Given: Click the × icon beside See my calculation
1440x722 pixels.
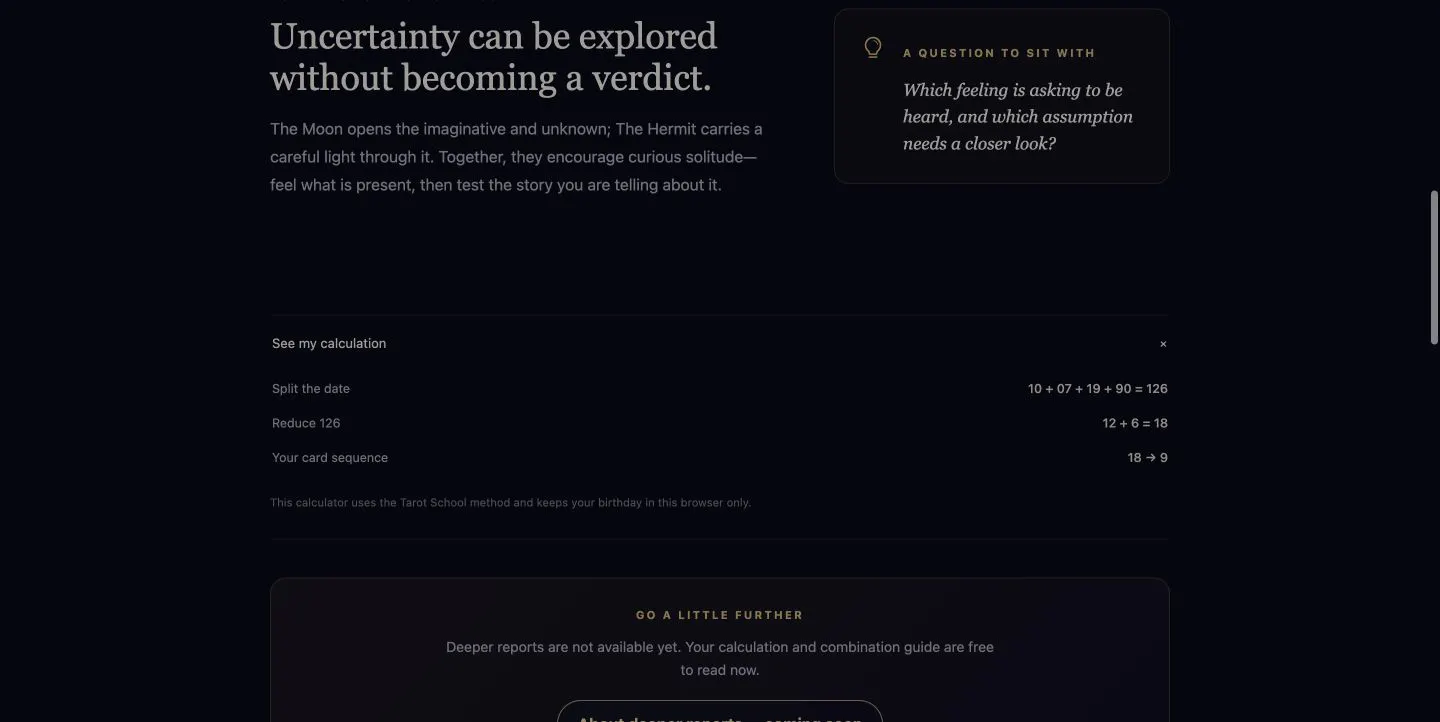Looking at the screenshot, I should tap(1163, 344).
